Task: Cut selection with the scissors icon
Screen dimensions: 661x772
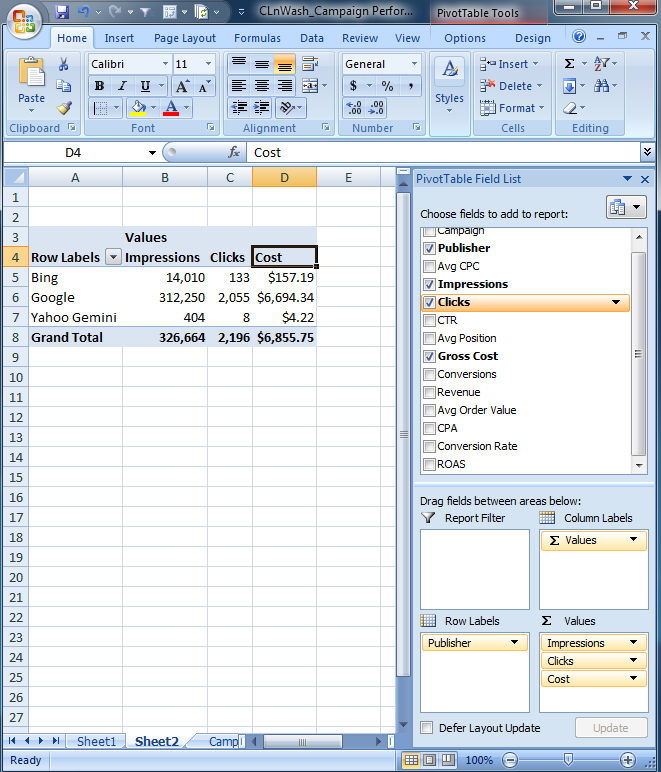Action: point(63,64)
